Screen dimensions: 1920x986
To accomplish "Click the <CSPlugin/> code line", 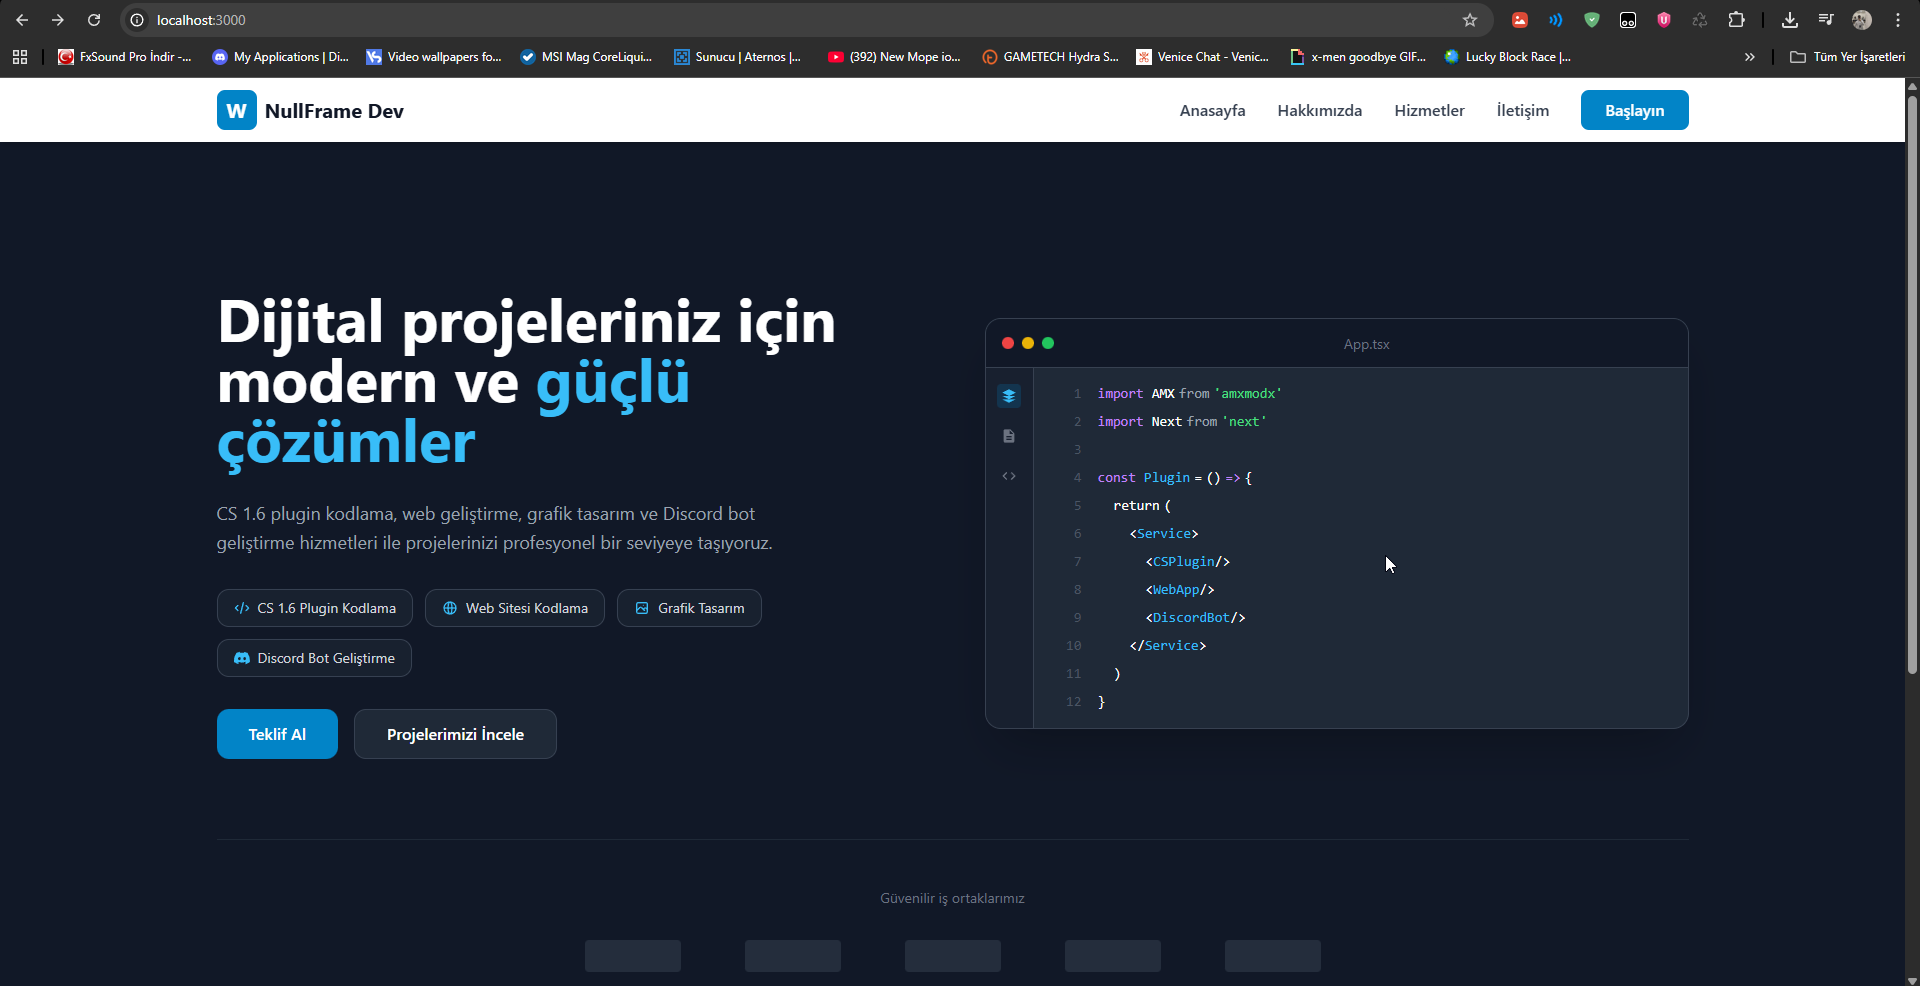I will tap(1188, 562).
